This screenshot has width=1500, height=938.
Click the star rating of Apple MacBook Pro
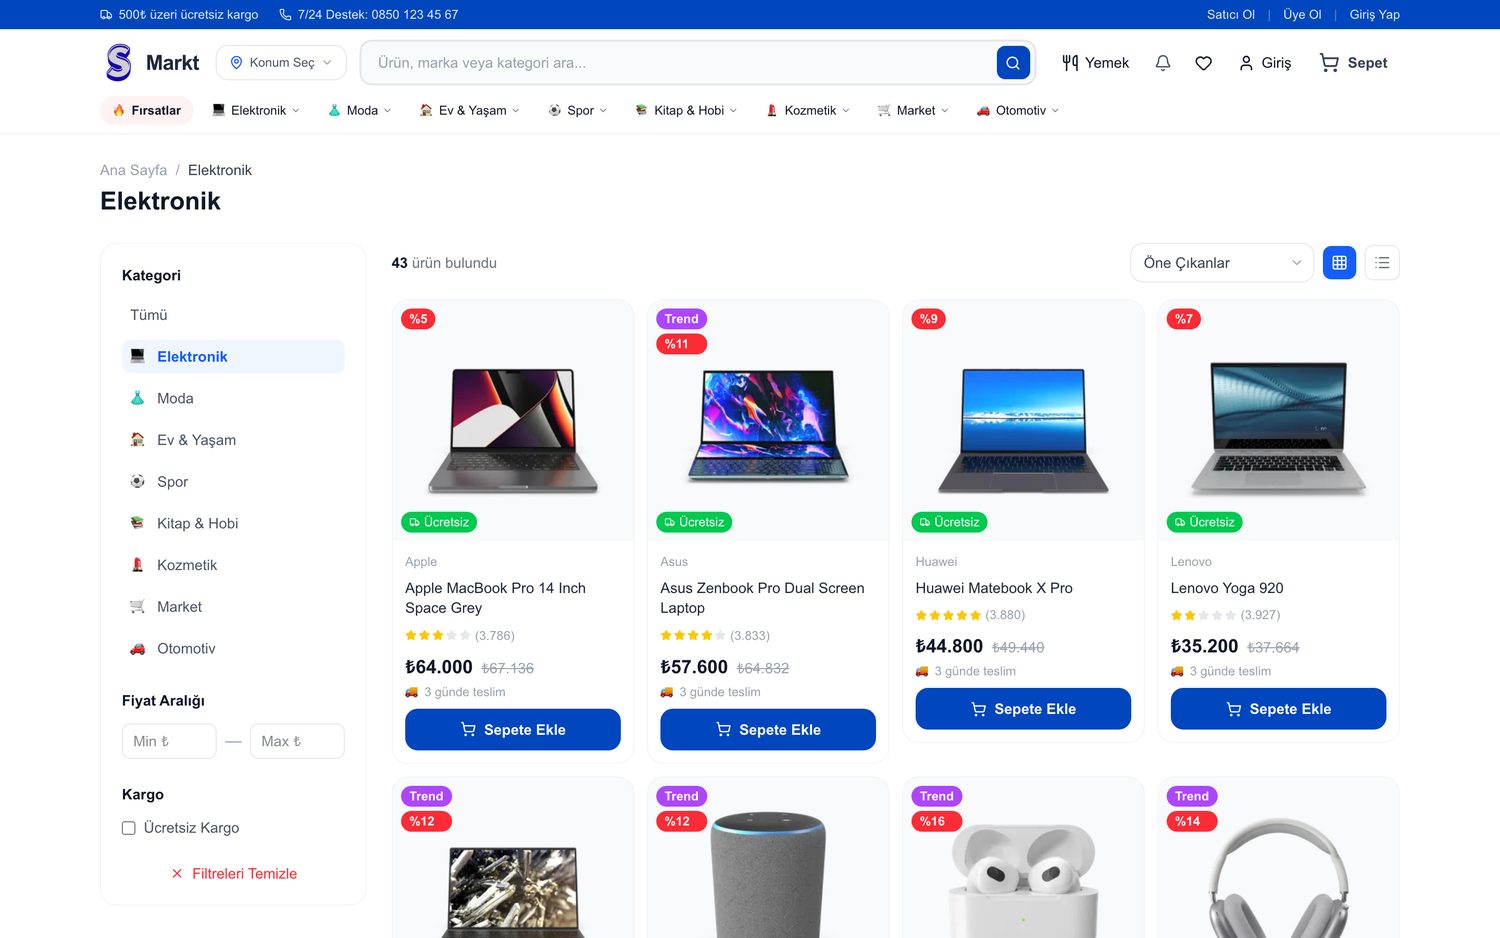pos(437,635)
